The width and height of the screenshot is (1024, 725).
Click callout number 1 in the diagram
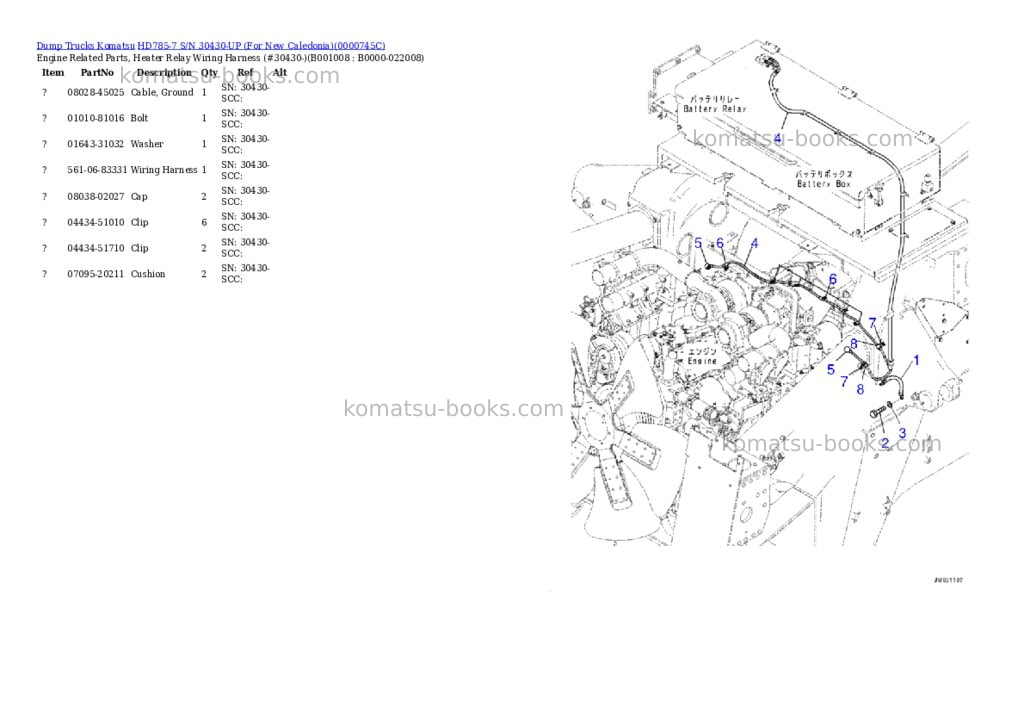[x=916, y=361]
